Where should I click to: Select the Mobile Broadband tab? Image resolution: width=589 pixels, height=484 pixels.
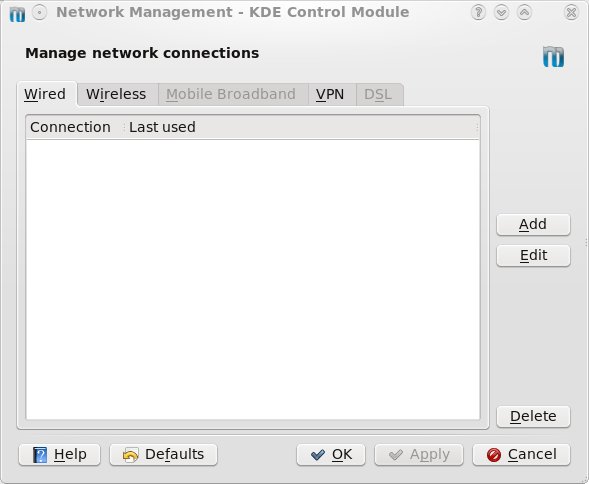[233, 94]
